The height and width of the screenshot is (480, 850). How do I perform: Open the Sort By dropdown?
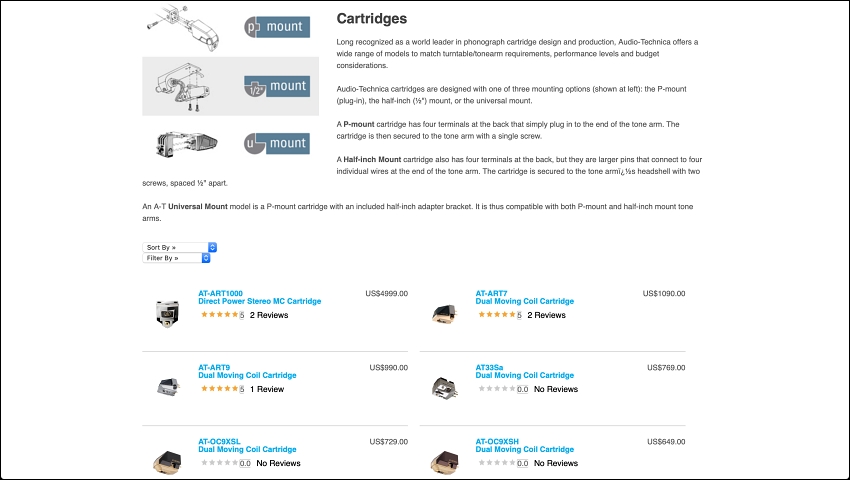179,247
